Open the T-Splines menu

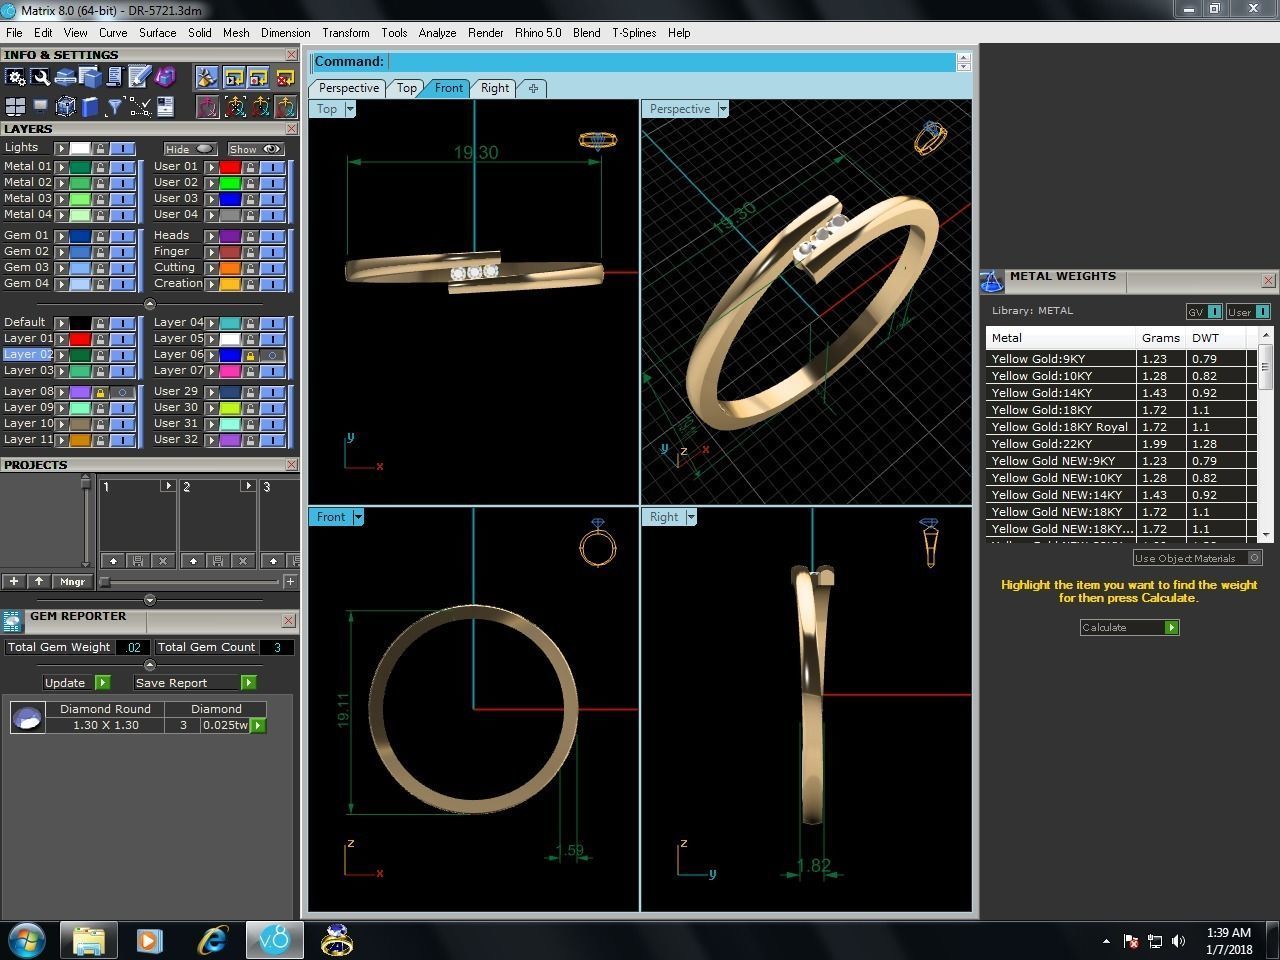pos(634,33)
